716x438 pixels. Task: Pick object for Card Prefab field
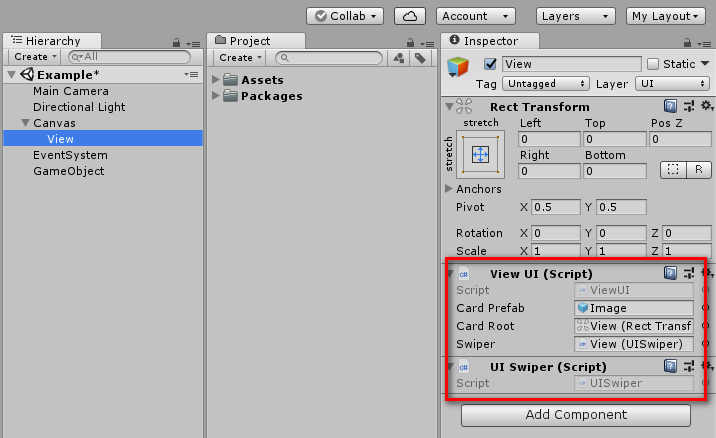pyautogui.click(x=705, y=308)
